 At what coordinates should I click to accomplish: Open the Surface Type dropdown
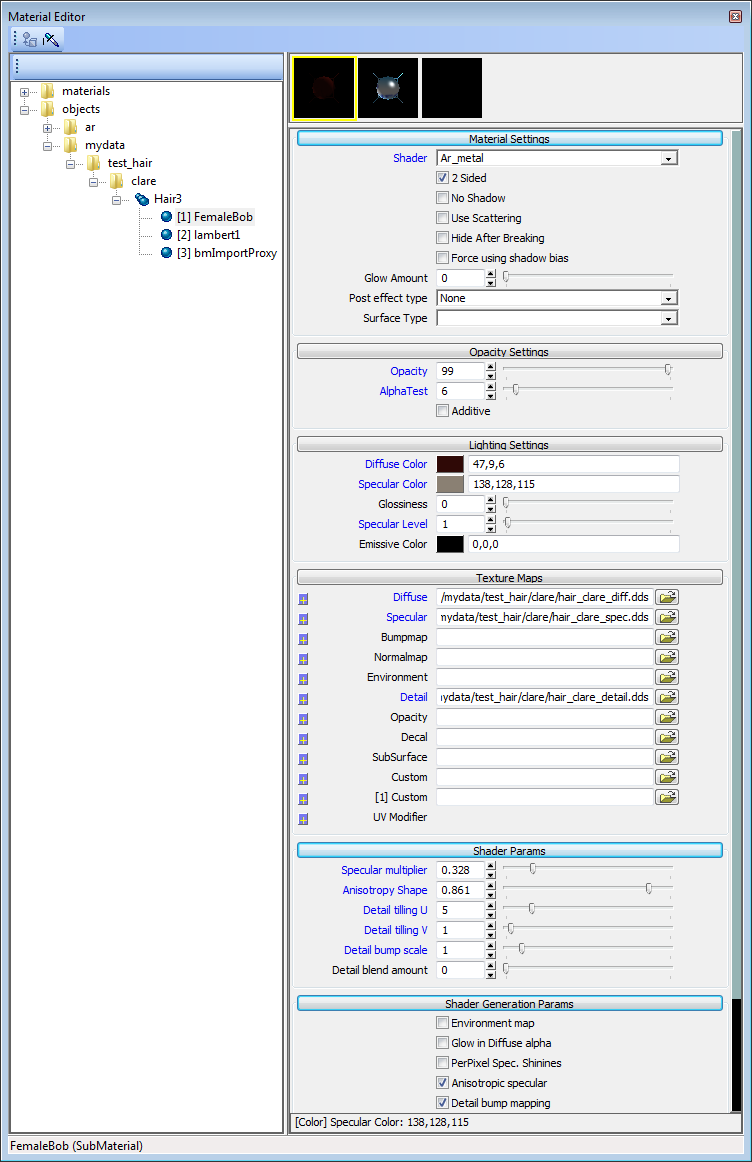pos(669,319)
